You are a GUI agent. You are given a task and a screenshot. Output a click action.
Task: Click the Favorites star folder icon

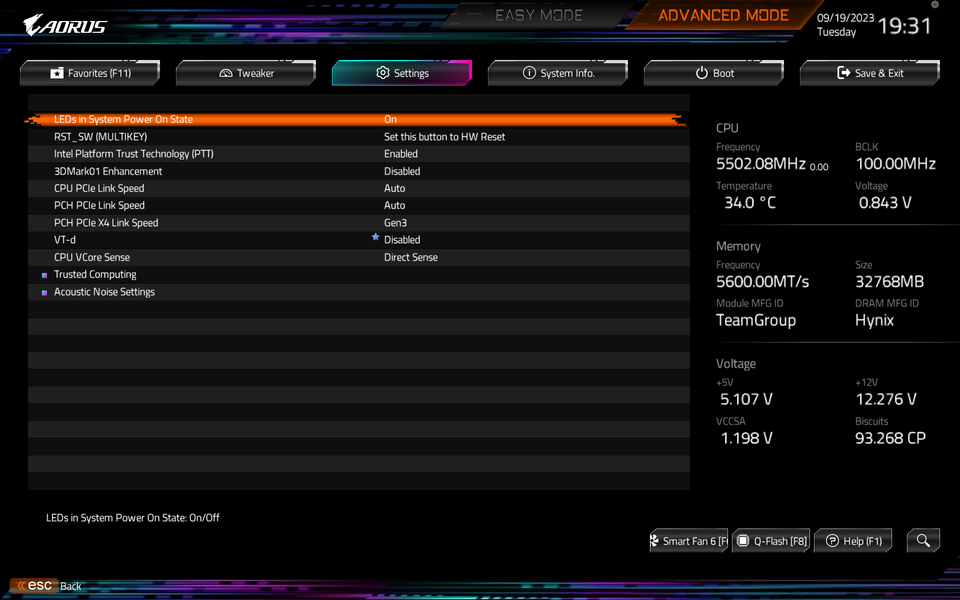(x=57, y=73)
